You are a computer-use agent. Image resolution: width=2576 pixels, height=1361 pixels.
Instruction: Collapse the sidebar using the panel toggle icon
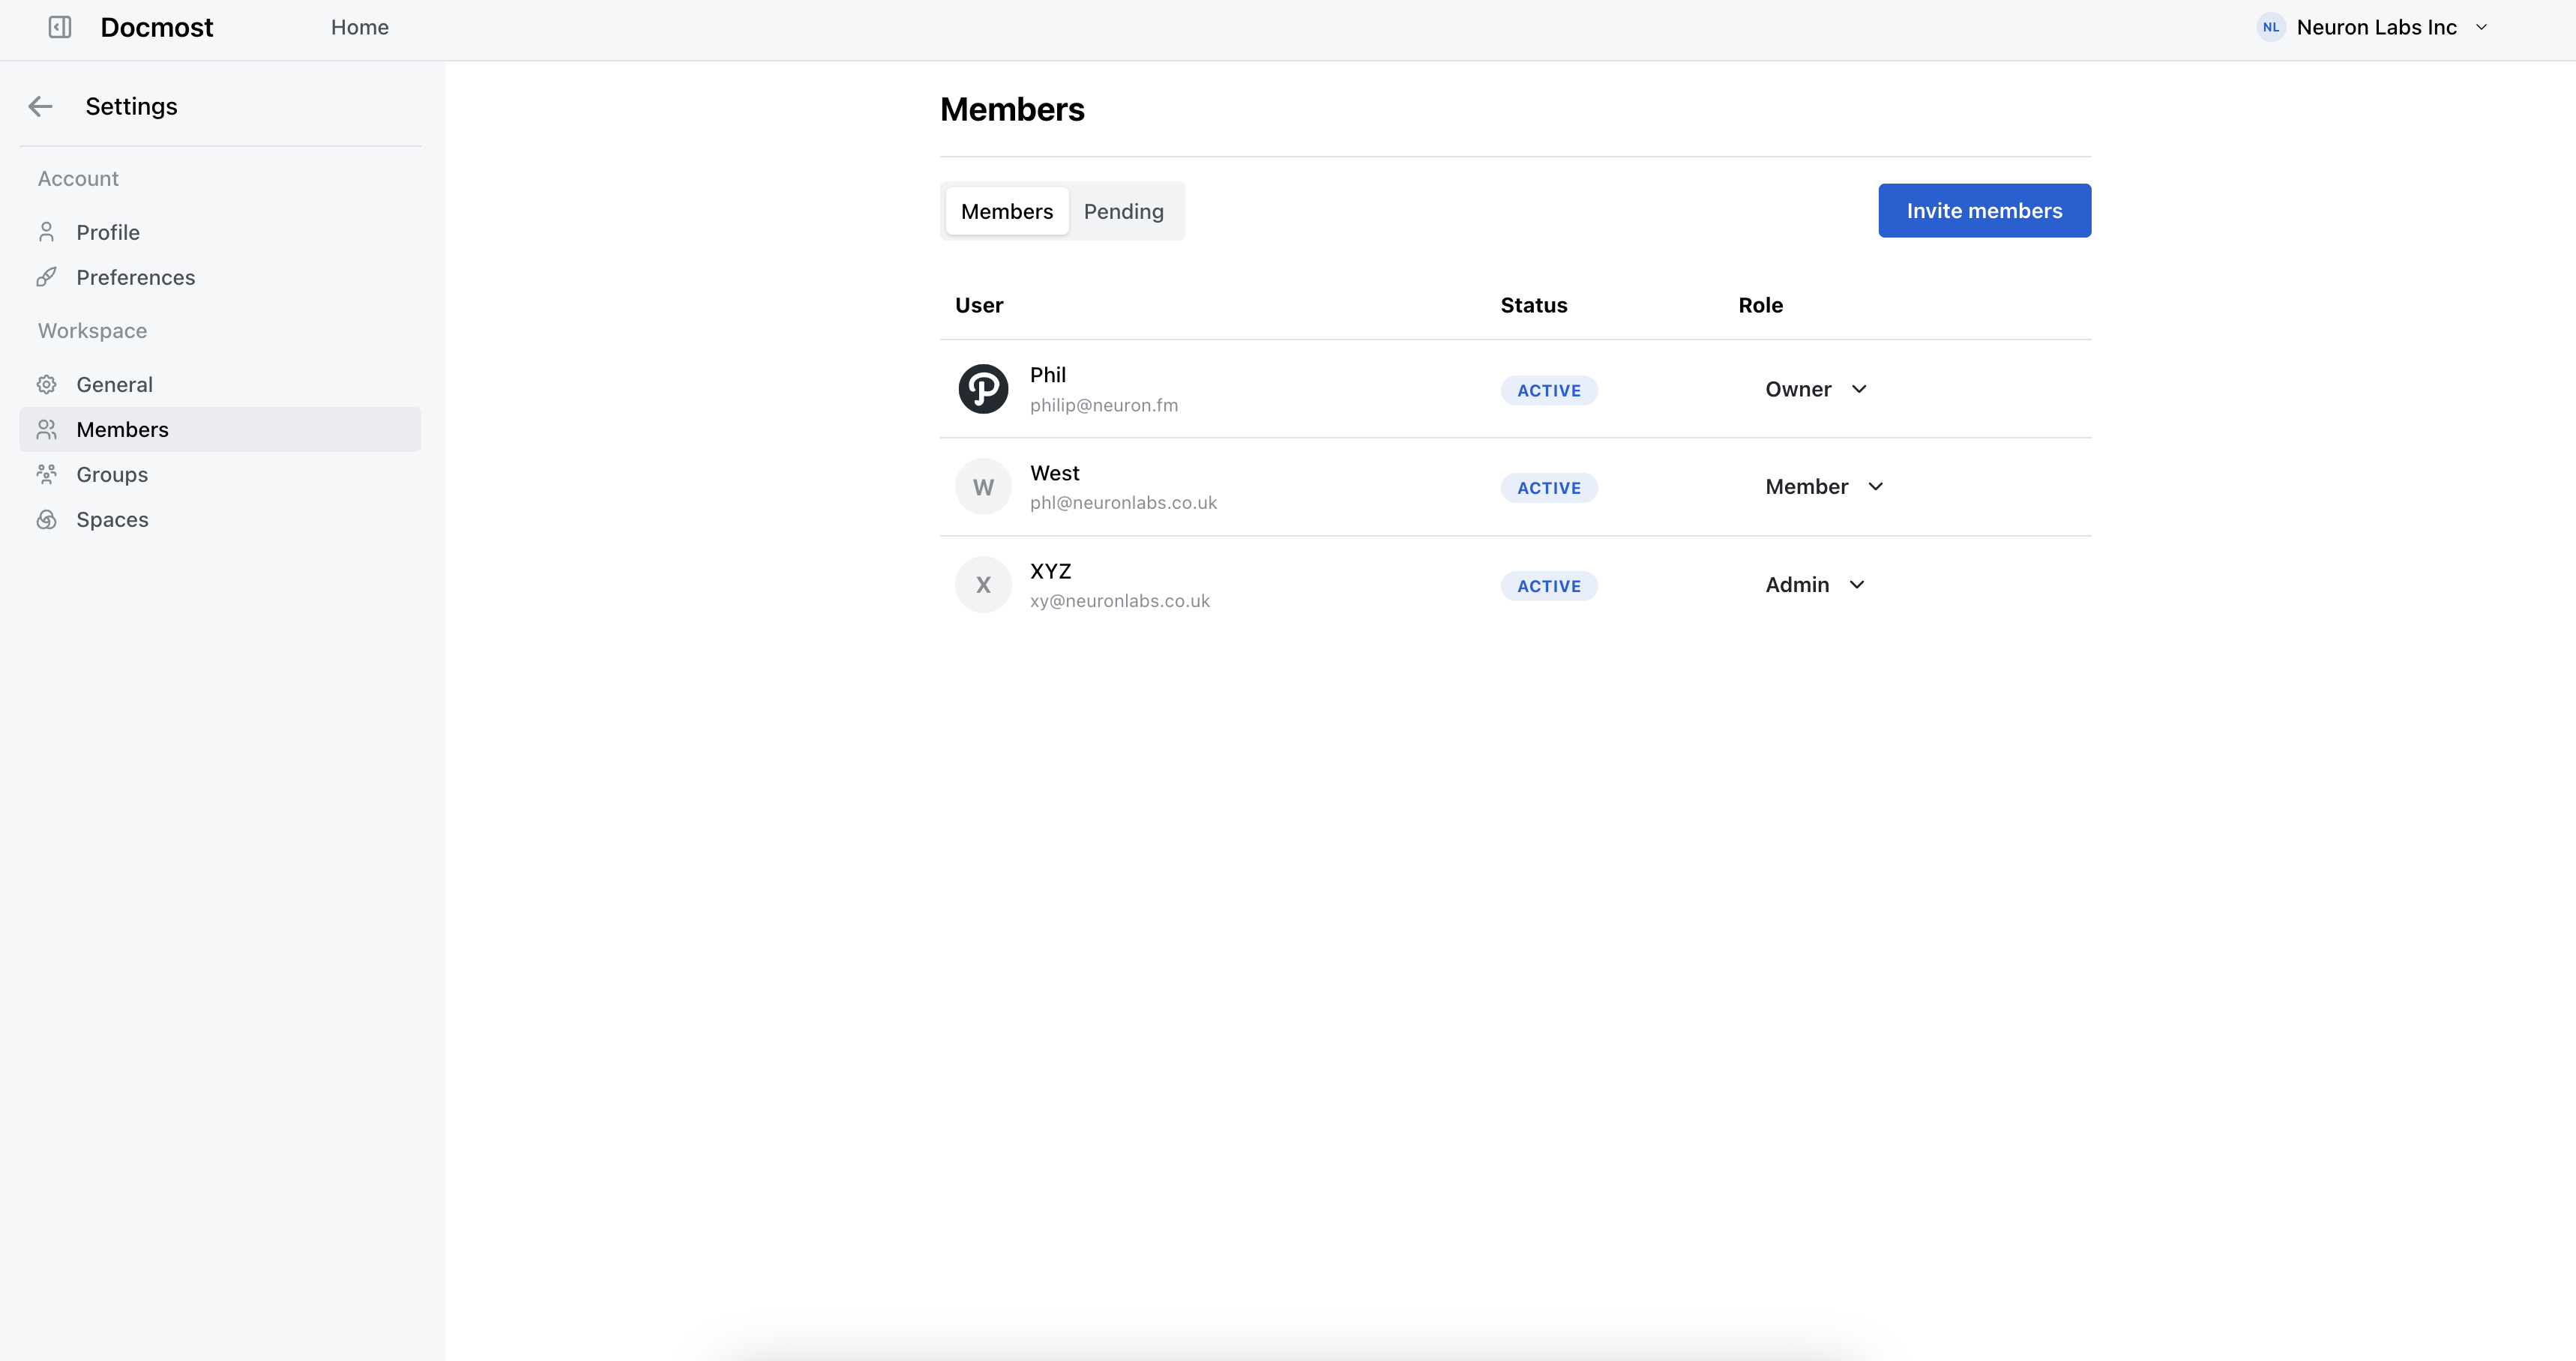[x=60, y=27]
